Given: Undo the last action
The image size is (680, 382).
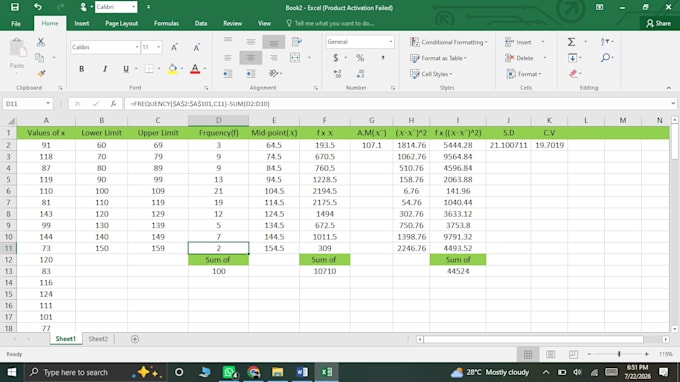Looking at the screenshot, I should (x=38, y=7).
